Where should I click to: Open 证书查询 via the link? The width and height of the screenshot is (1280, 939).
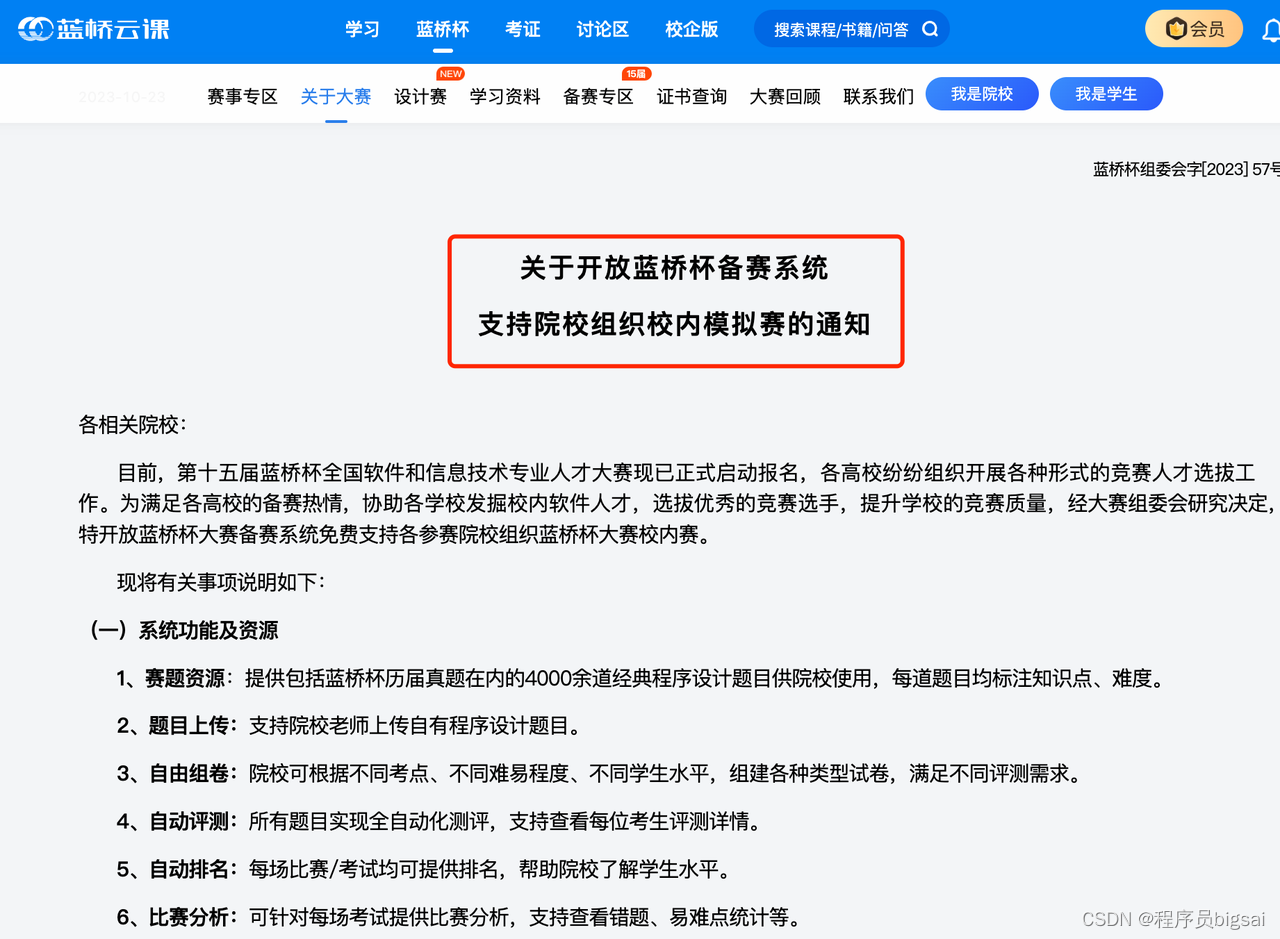coord(691,96)
